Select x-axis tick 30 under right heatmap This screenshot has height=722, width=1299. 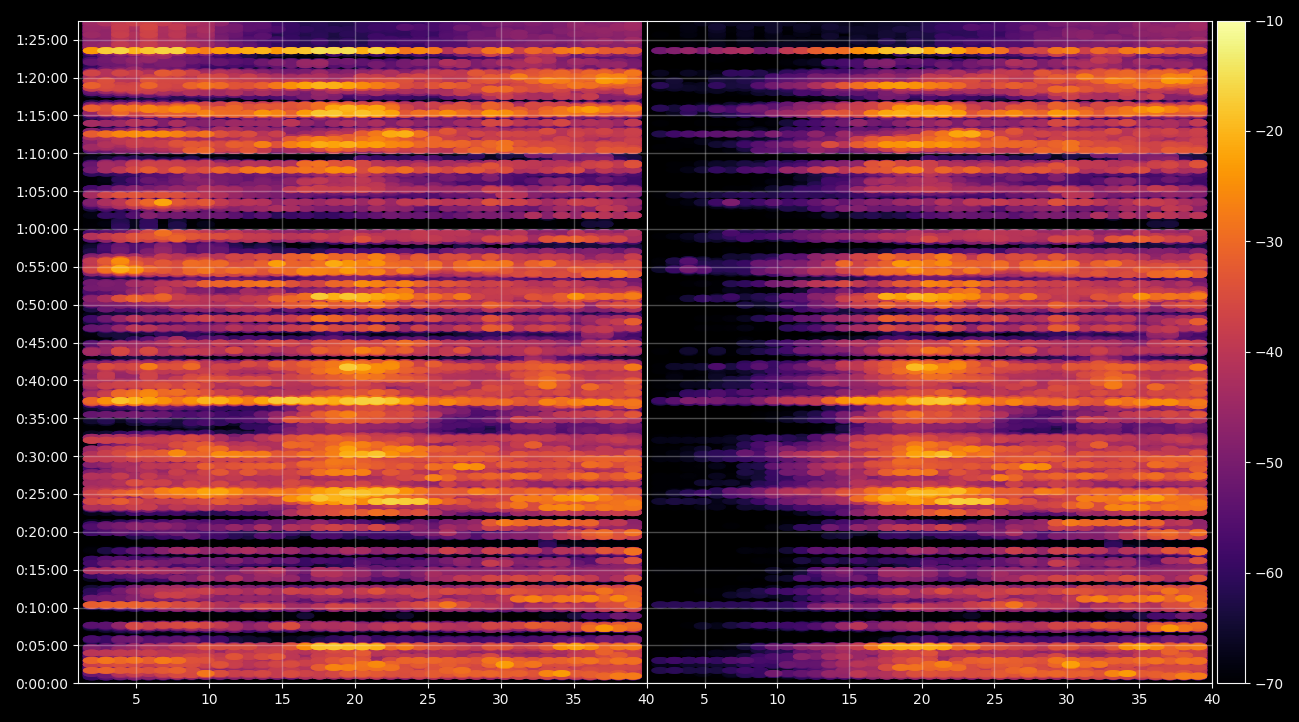pyautogui.click(x=1067, y=699)
